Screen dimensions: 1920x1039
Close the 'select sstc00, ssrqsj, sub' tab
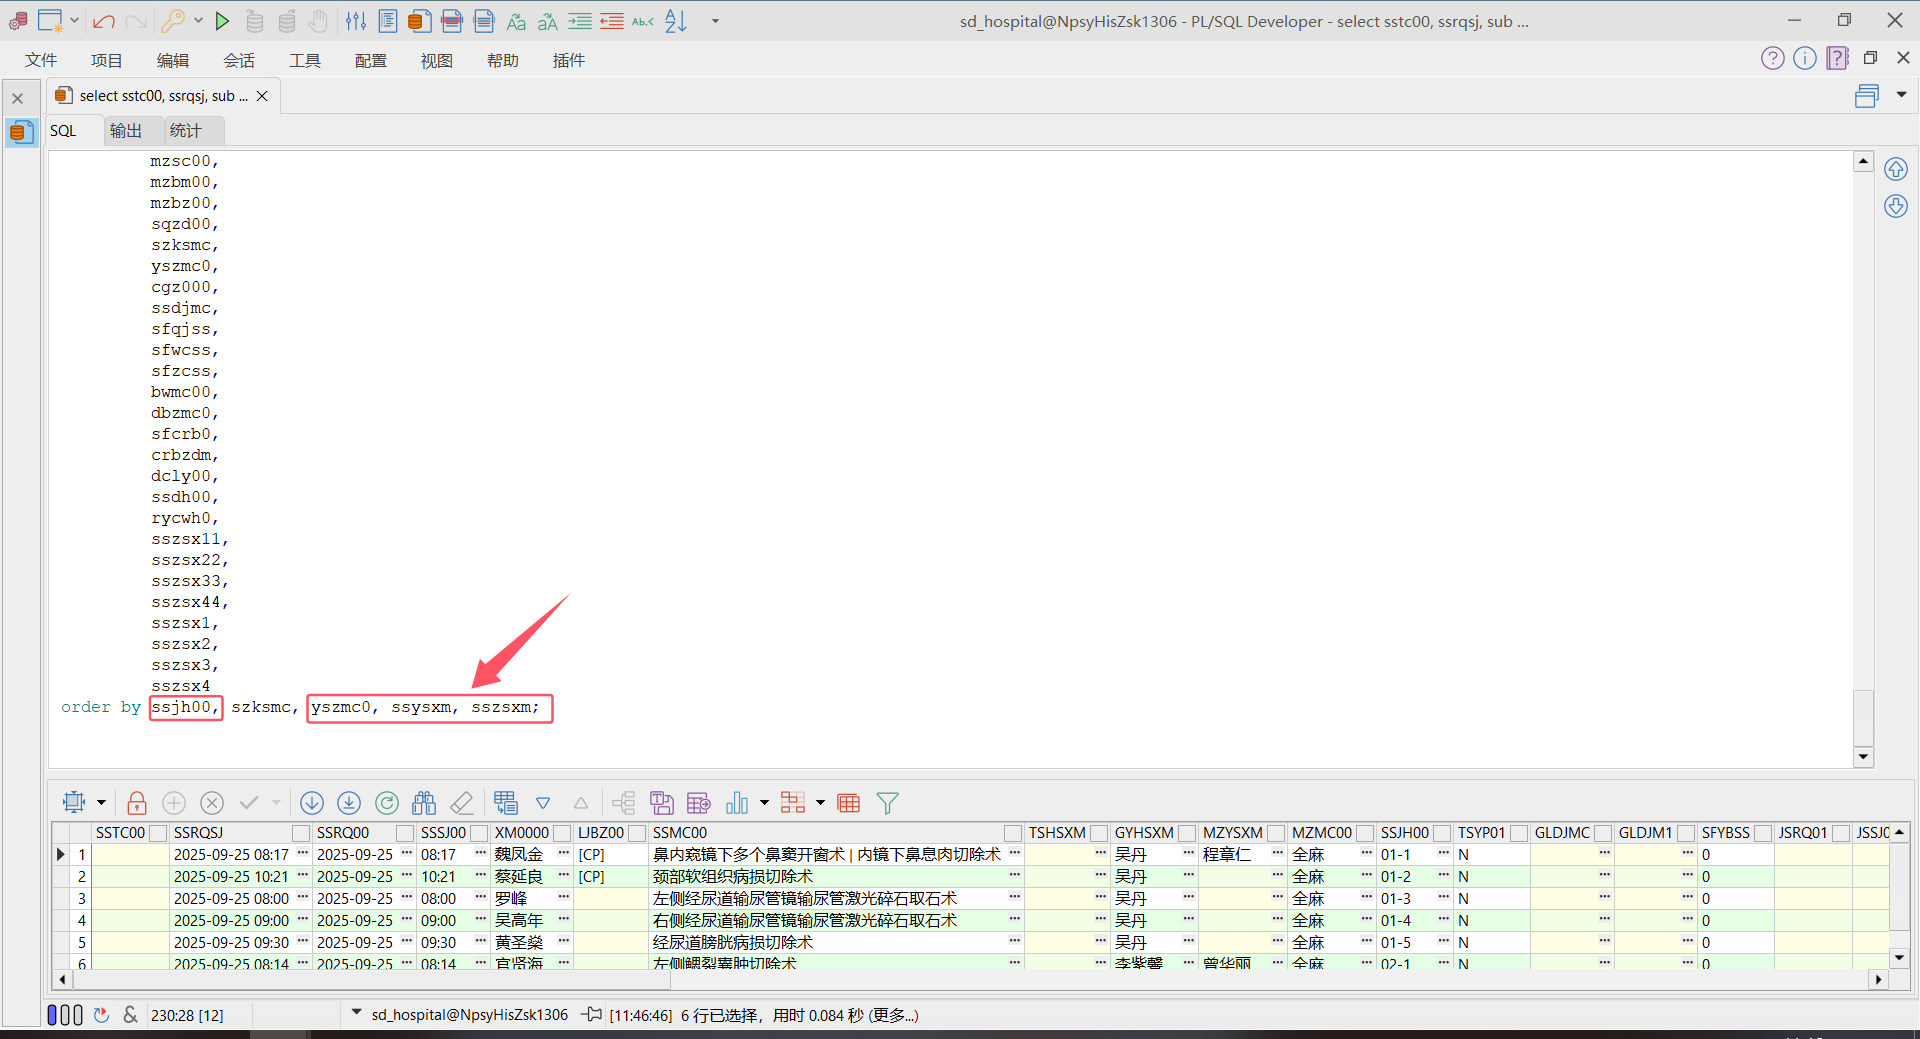click(x=262, y=96)
